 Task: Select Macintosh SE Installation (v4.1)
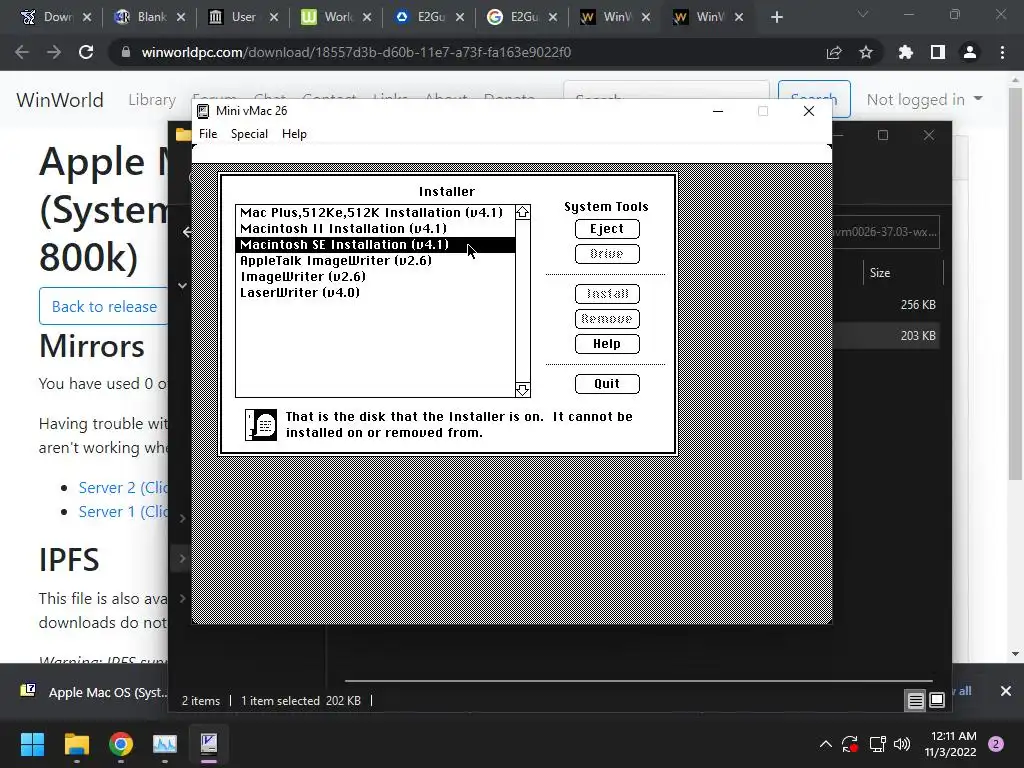click(x=375, y=245)
